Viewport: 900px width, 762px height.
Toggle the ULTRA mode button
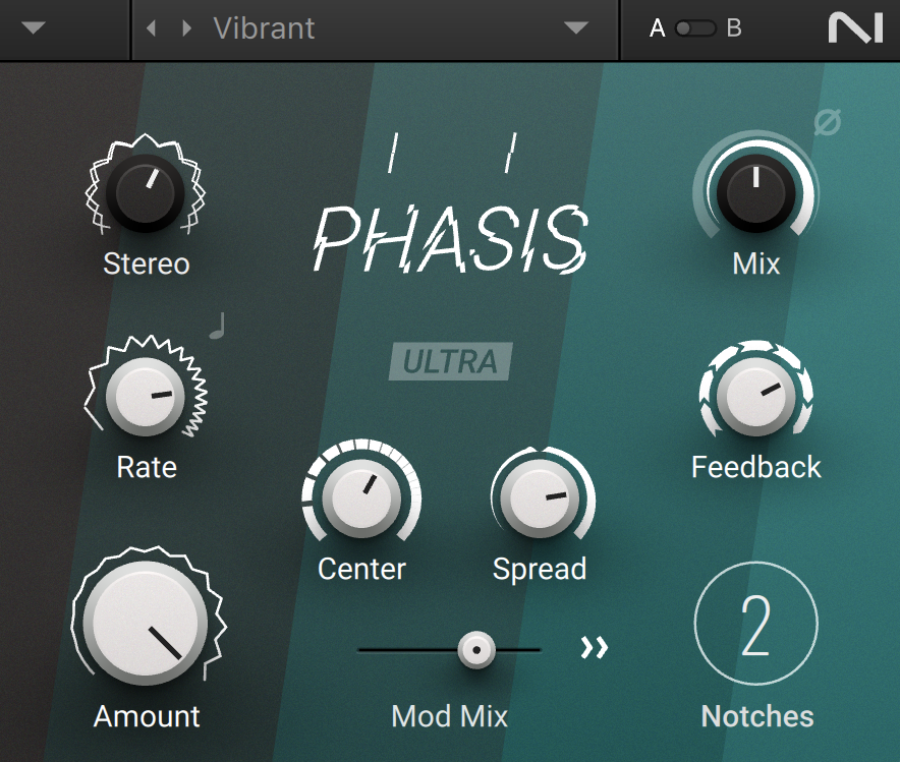pyautogui.click(x=451, y=361)
